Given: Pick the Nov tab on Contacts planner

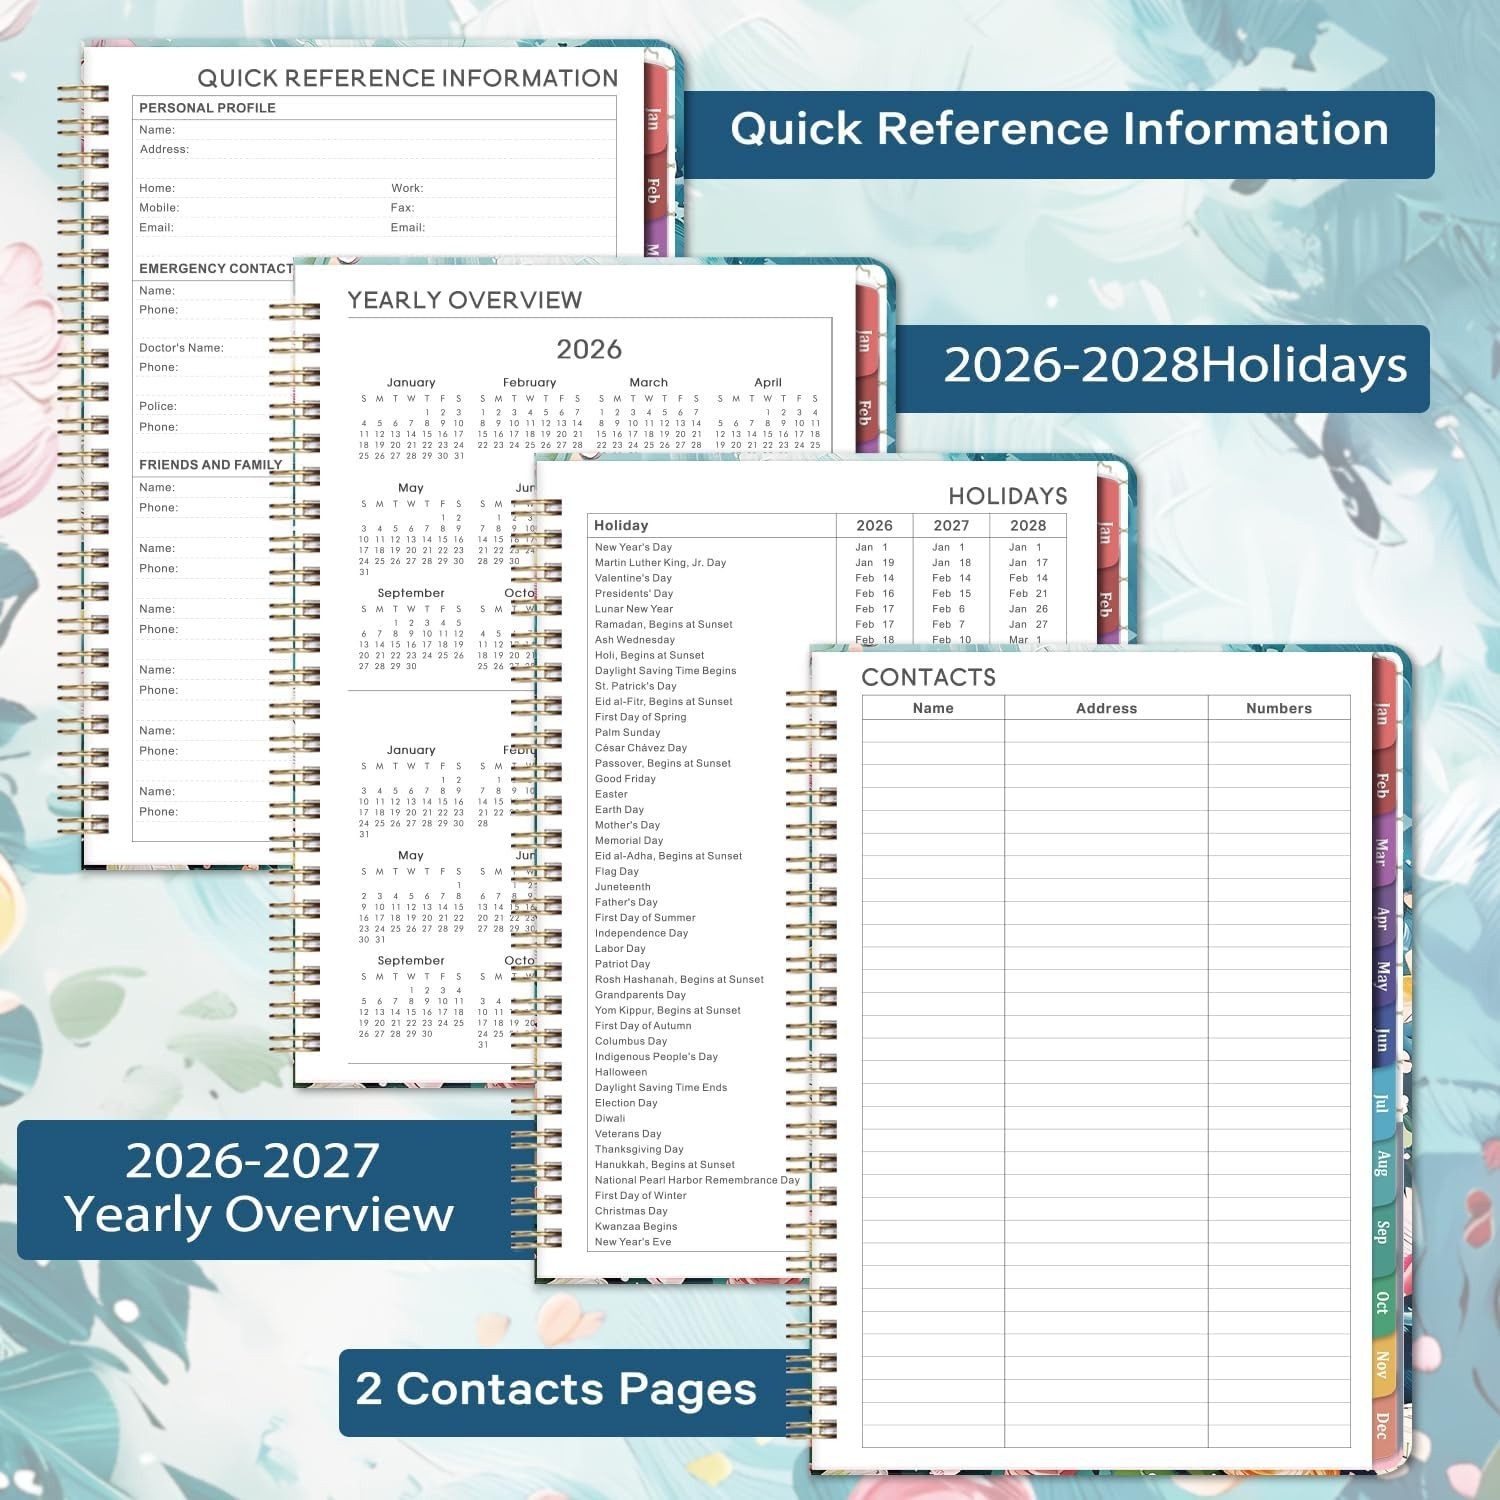Looking at the screenshot, I should coord(1383,1364).
